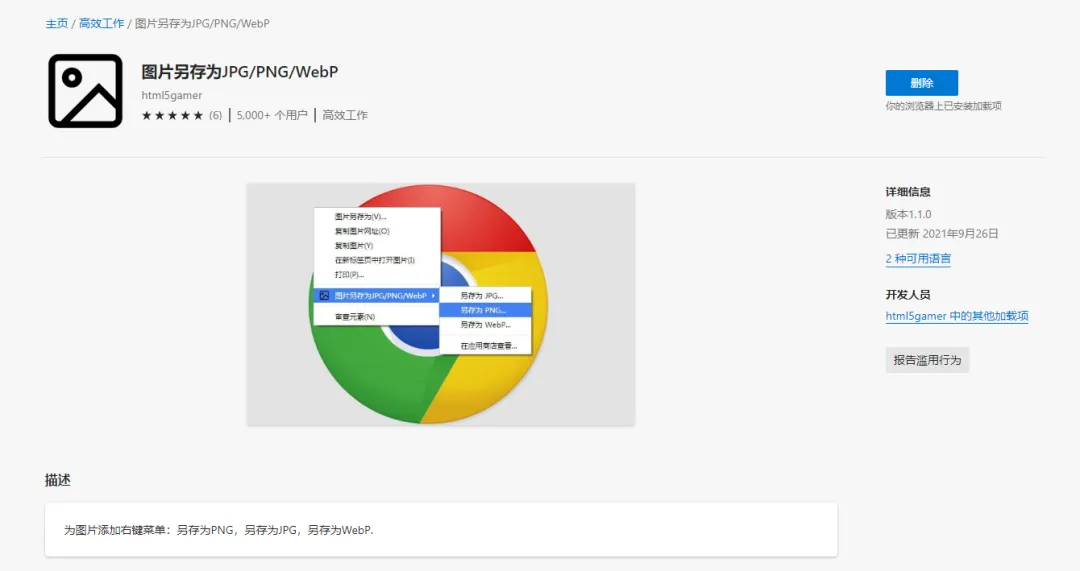Open the 2 种可用语言 link
The width and height of the screenshot is (1080, 571).
(918, 258)
